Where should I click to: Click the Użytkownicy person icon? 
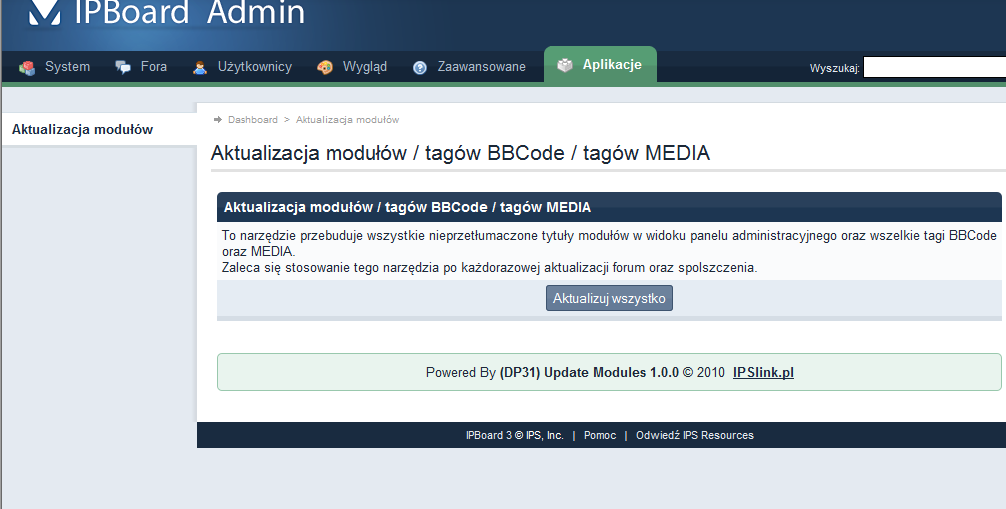[x=200, y=67]
